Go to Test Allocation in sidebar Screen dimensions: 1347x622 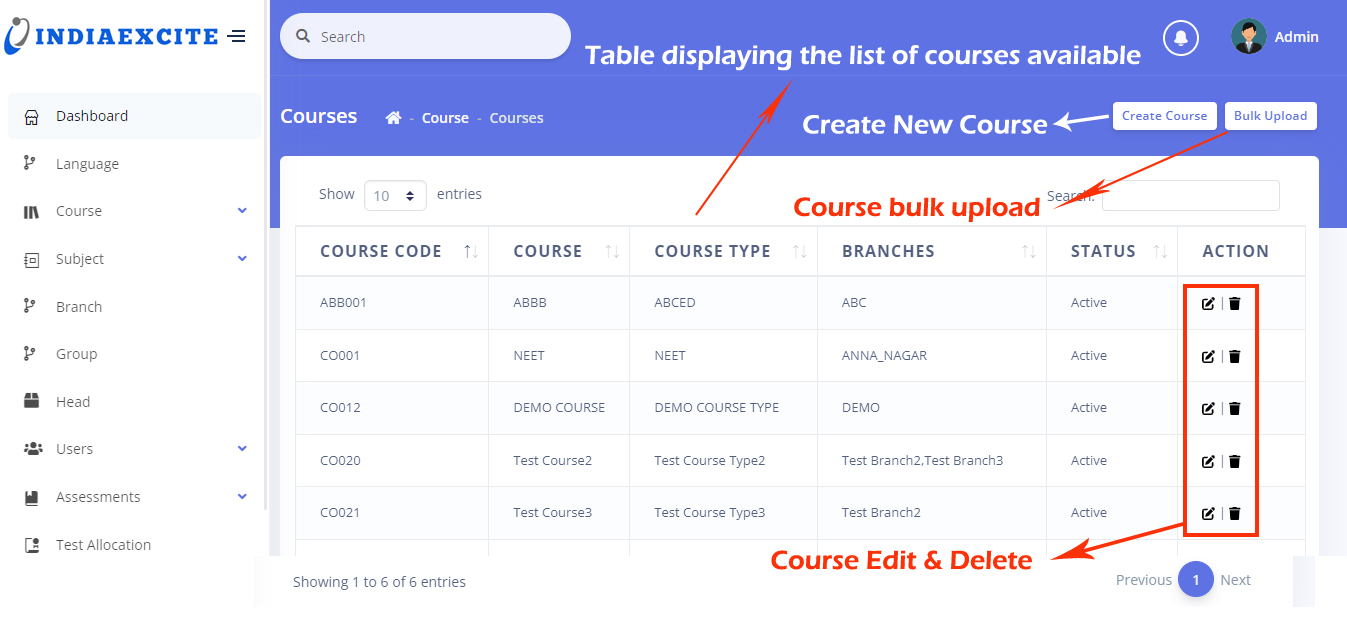(103, 545)
